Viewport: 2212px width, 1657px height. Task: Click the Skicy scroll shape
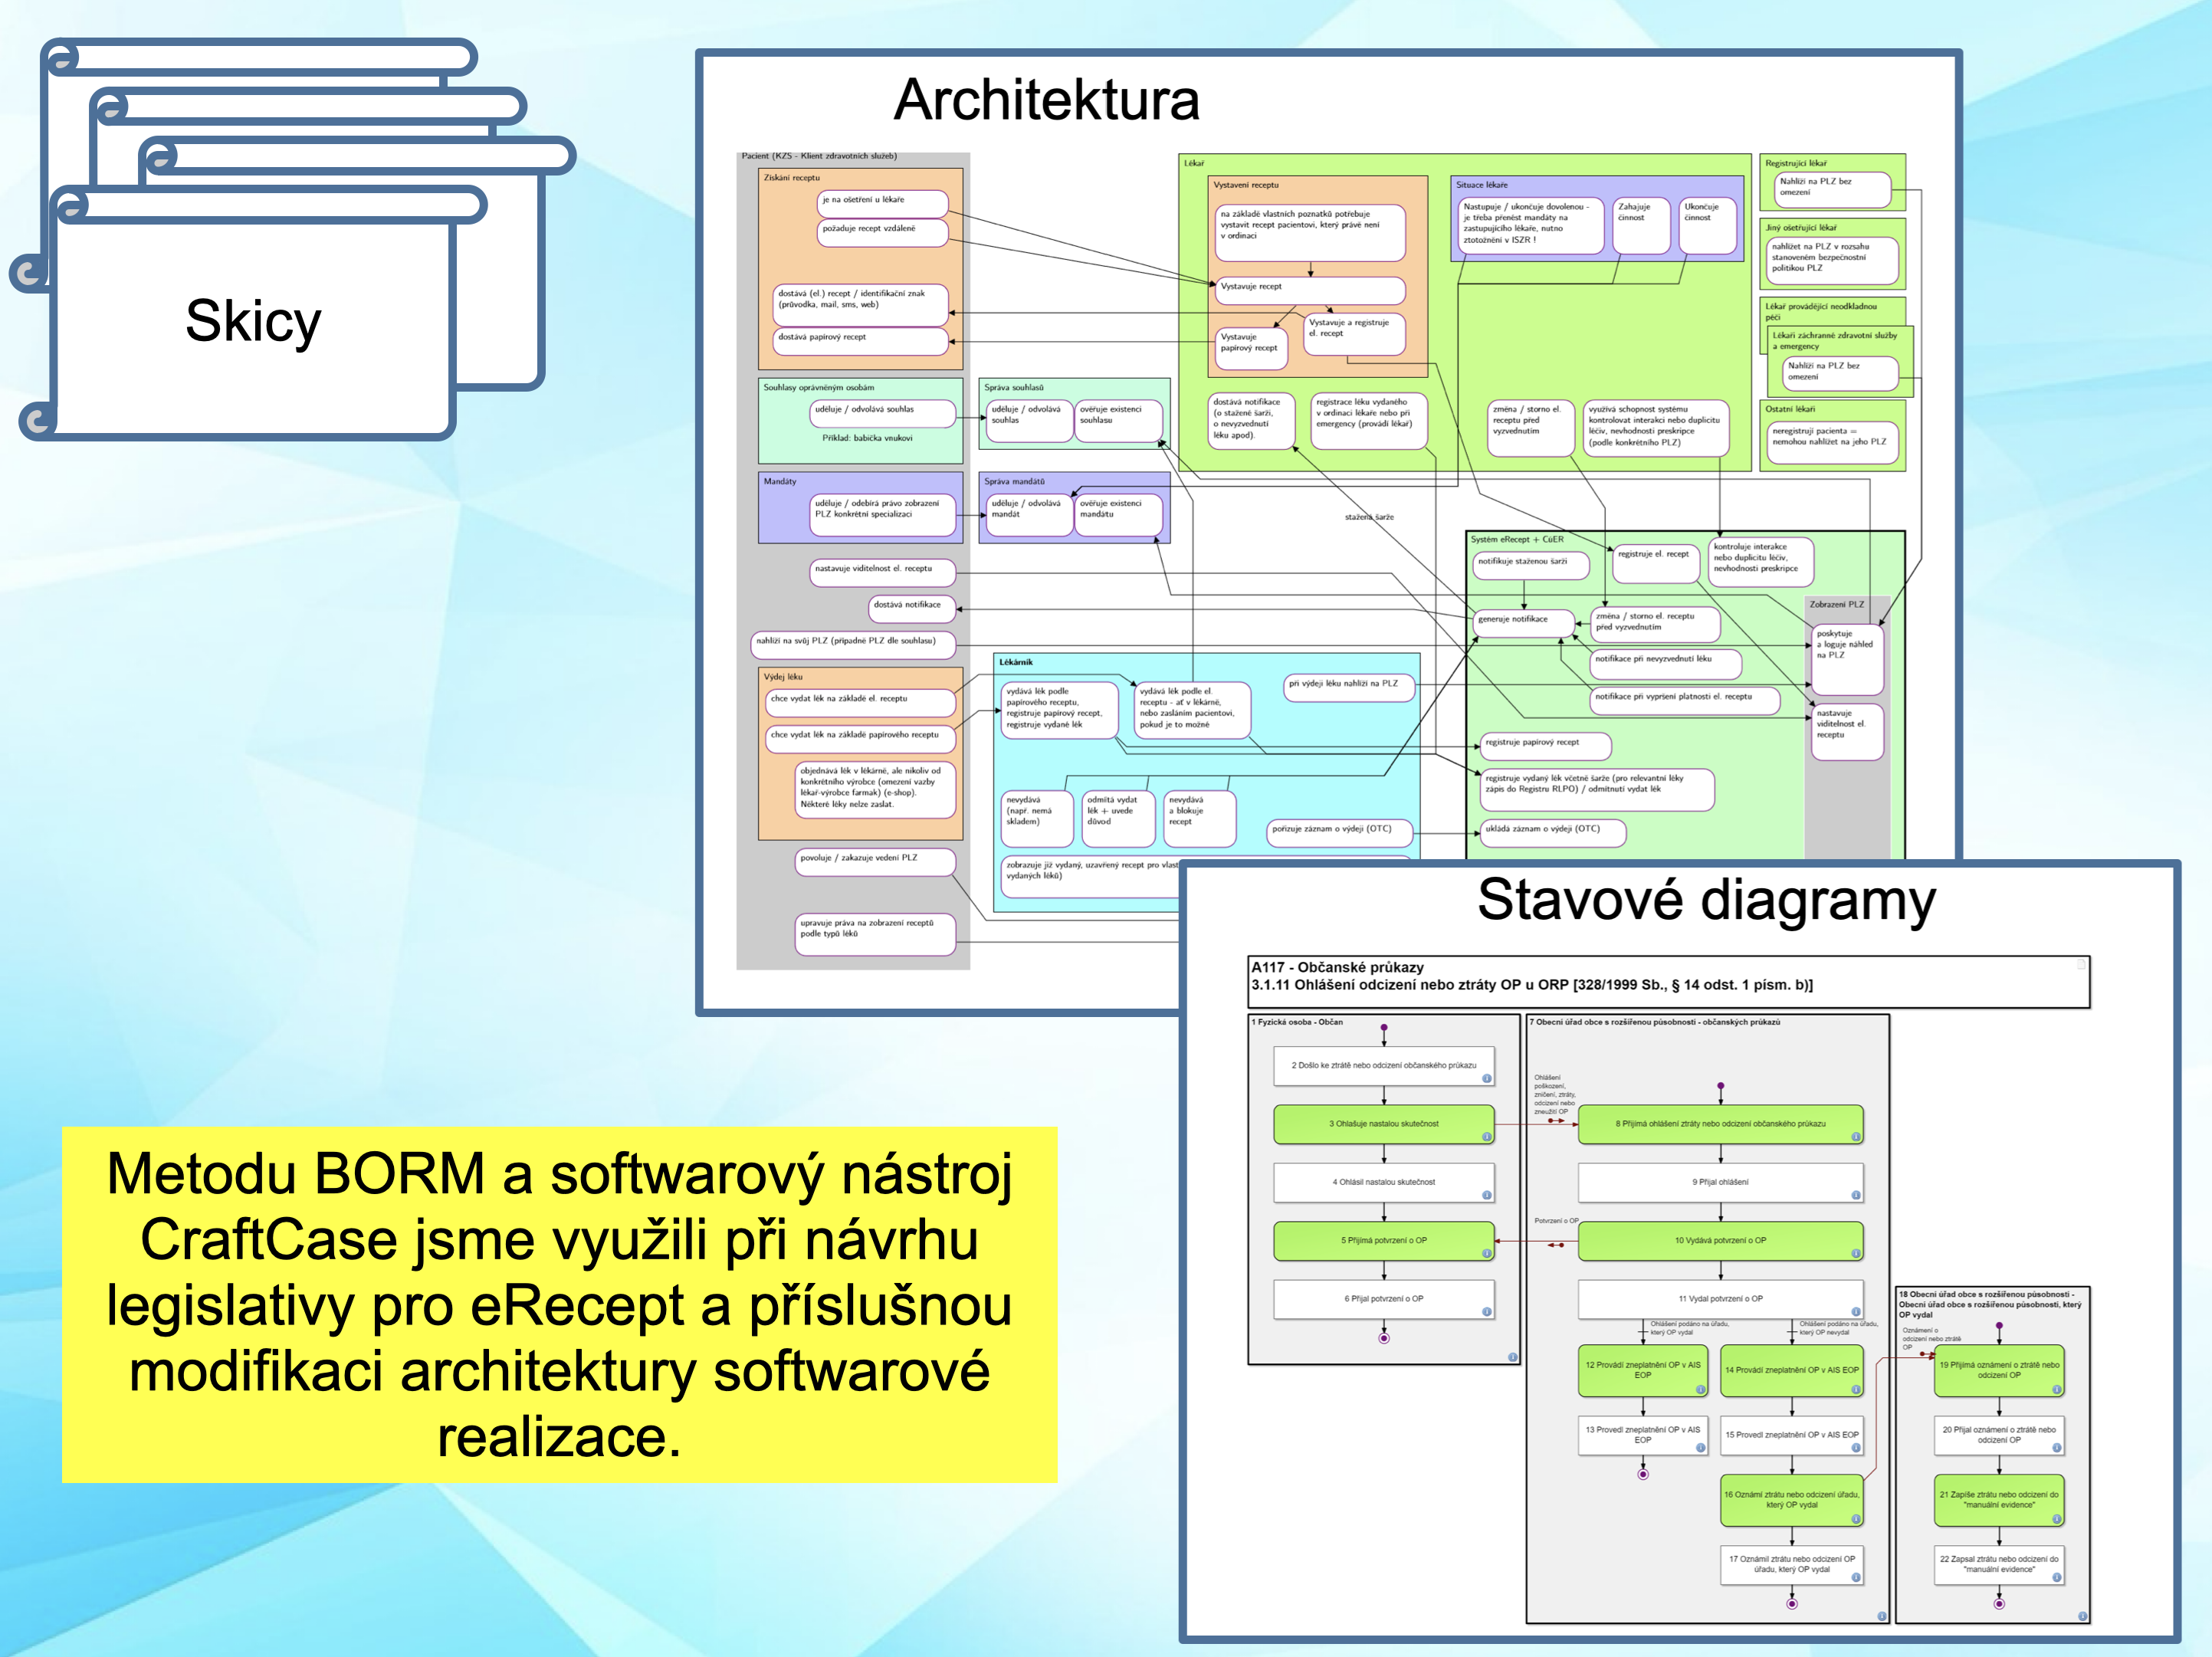point(253,320)
